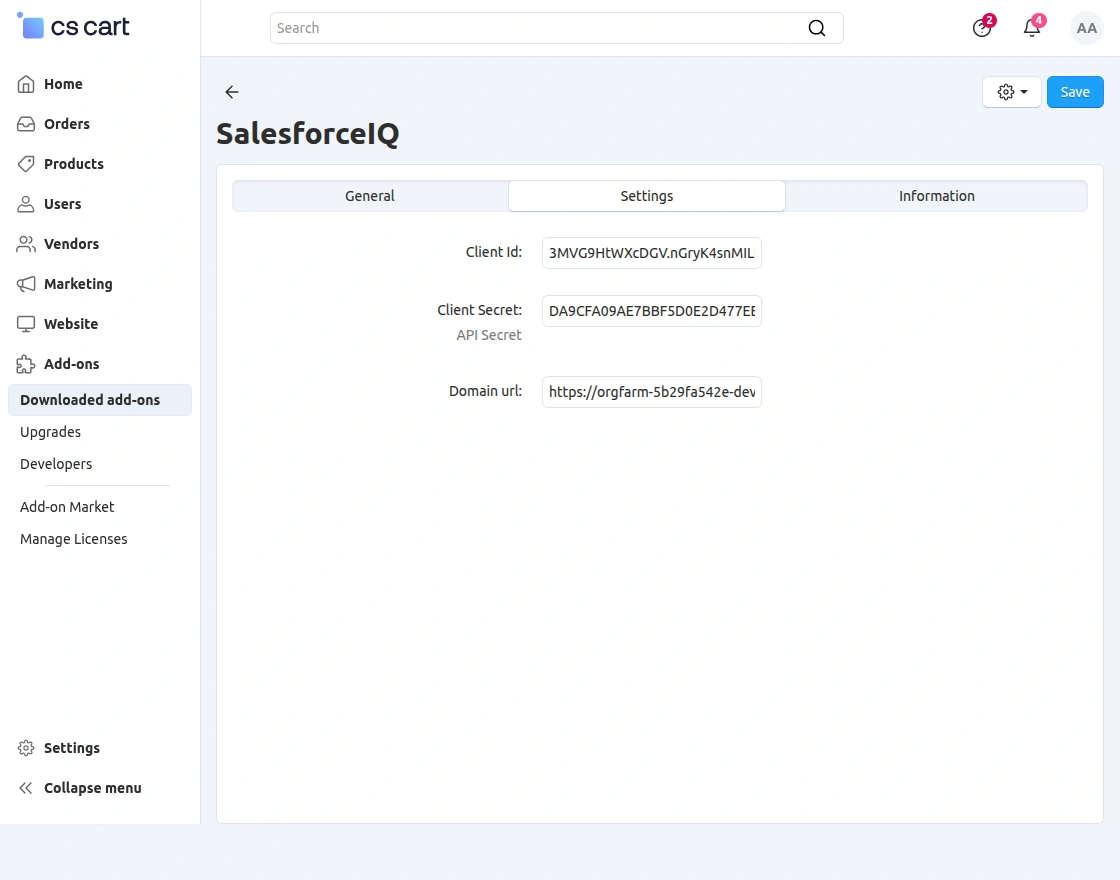Click the SalesforceIQ page title
1120x880 pixels.
tap(308, 134)
